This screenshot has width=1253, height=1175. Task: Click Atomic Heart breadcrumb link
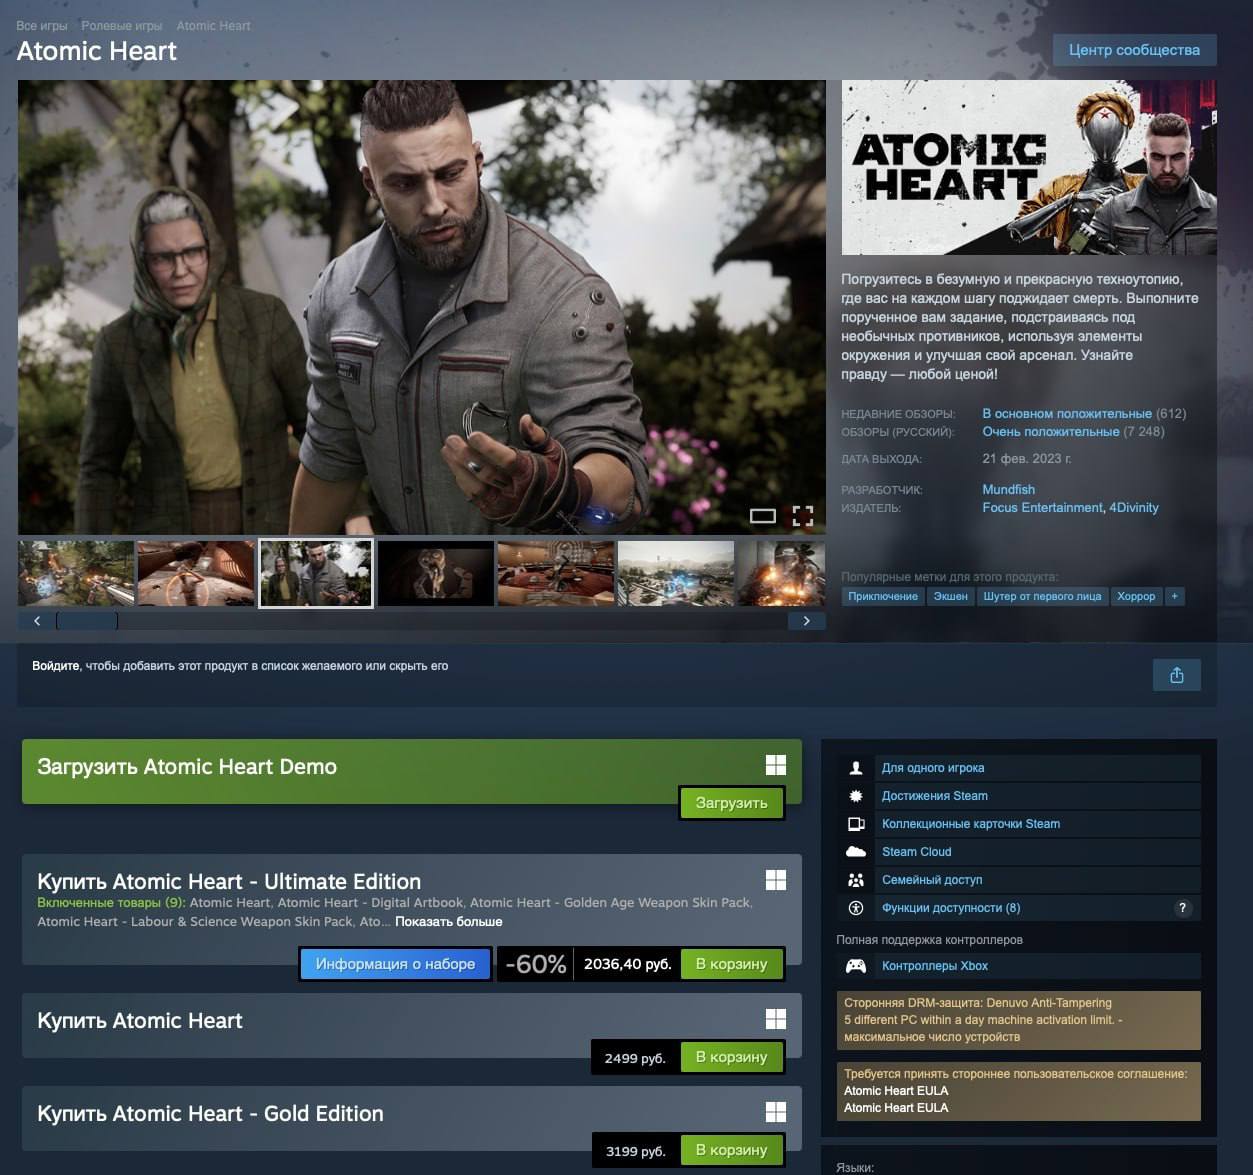click(213, 26)
